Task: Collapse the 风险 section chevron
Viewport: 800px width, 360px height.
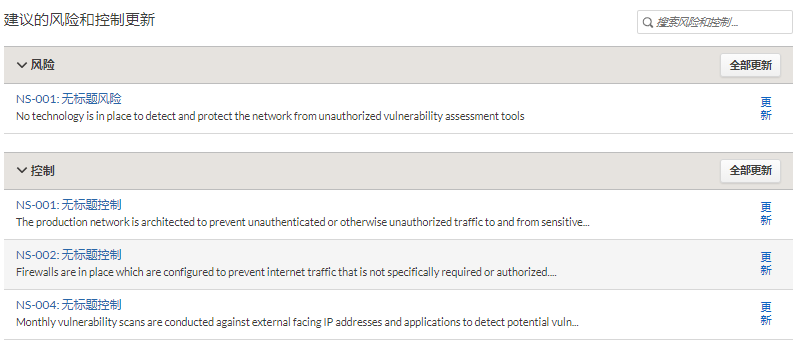Action: pos(21,65)
